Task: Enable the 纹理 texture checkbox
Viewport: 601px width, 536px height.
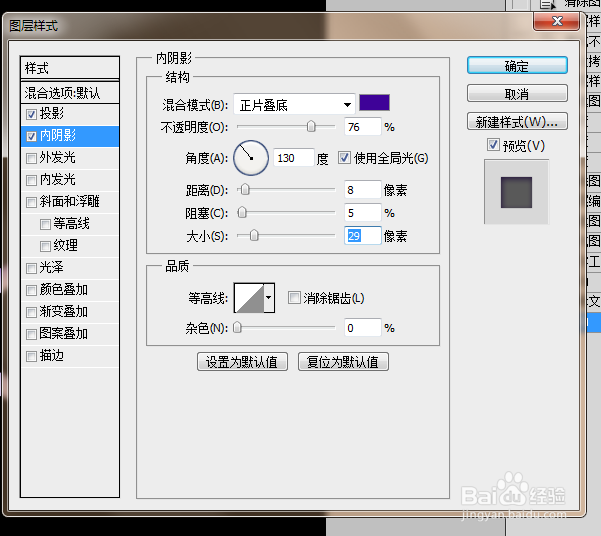Action: 45,246
